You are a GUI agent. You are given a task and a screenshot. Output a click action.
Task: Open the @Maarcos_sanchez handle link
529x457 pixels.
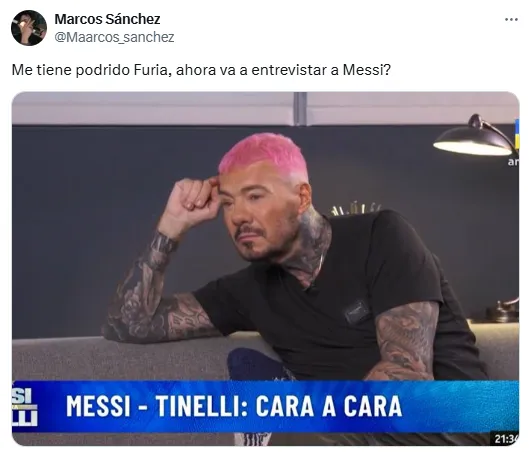(114, 37)
